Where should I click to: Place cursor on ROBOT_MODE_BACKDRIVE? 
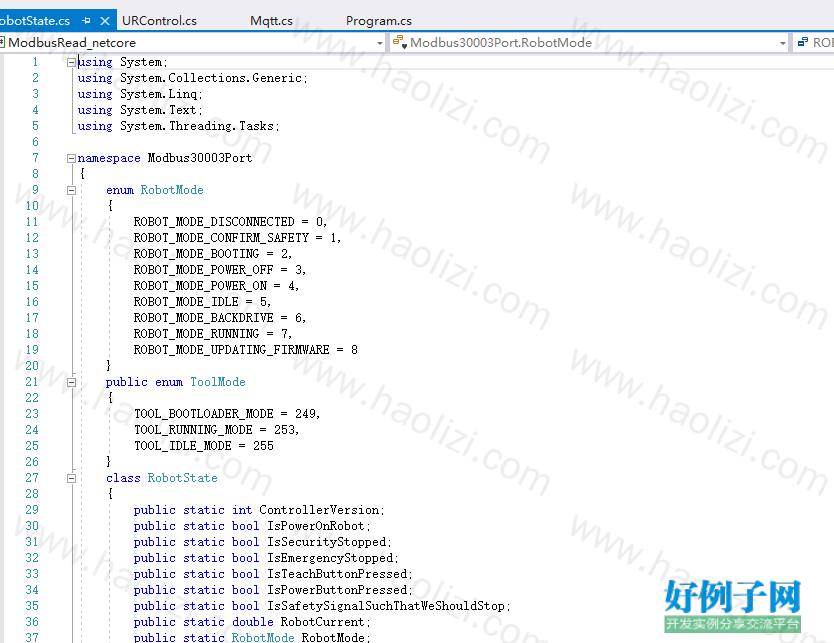(x=203, y=318)
